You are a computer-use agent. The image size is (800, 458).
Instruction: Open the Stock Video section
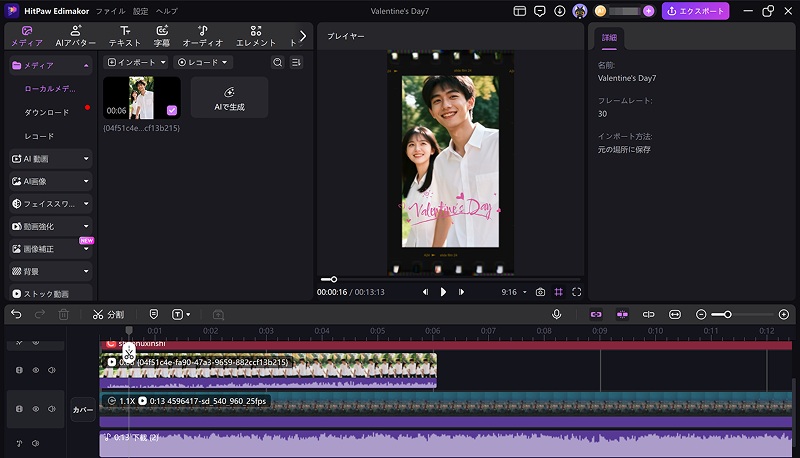coord(51,293)
